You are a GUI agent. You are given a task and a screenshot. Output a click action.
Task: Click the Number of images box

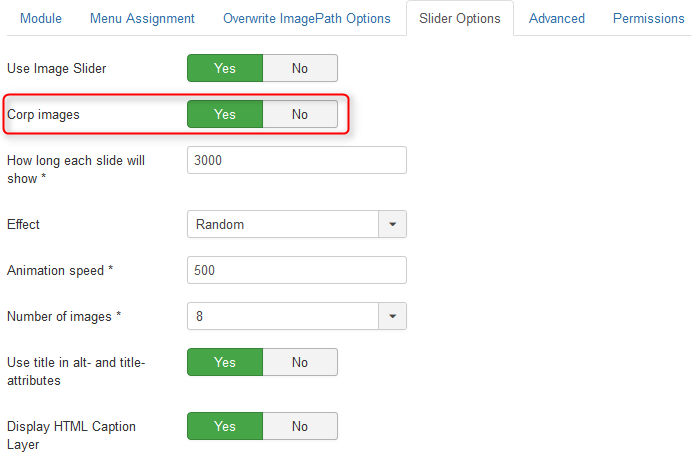point(282,316)
